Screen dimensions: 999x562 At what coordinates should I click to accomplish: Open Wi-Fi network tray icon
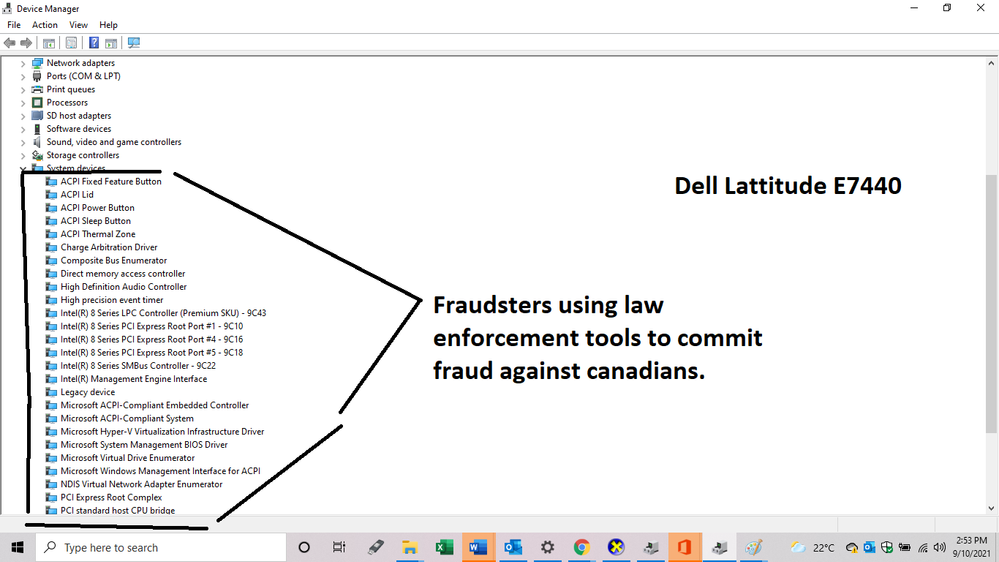point(923,547)
